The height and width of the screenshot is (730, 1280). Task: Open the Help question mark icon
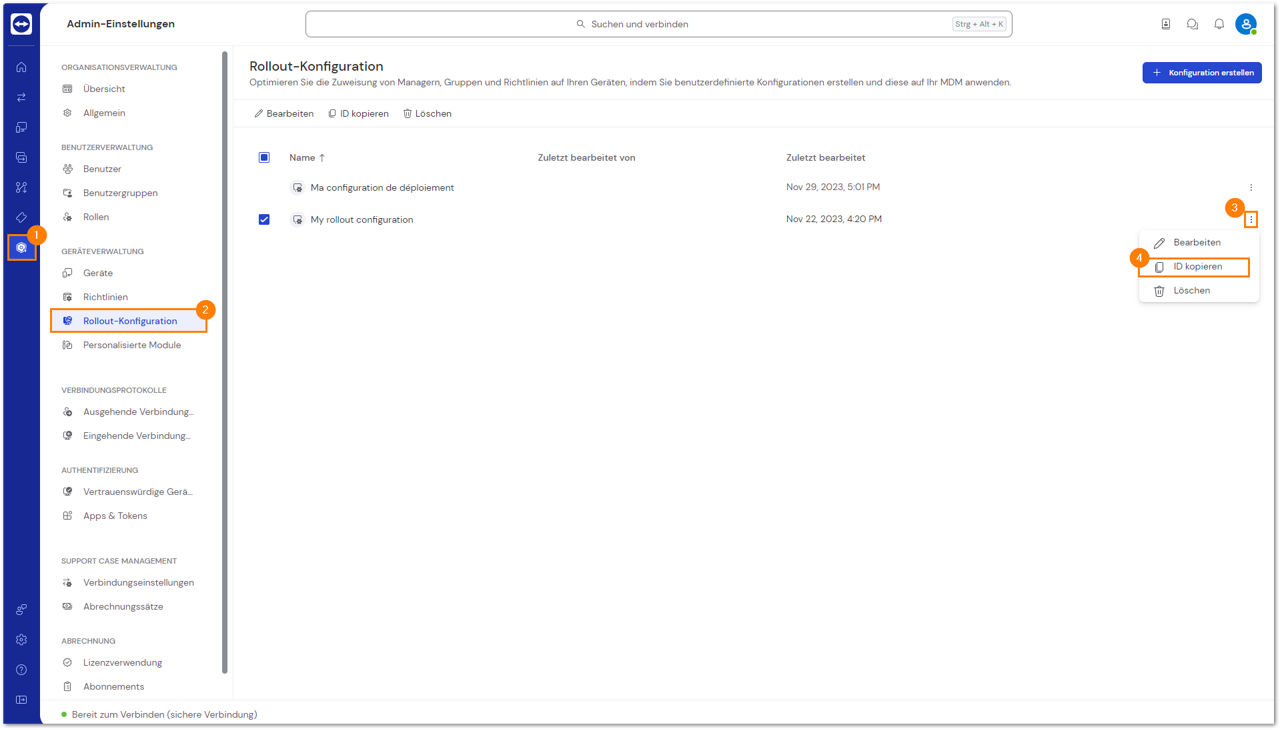tap(21, 669)
